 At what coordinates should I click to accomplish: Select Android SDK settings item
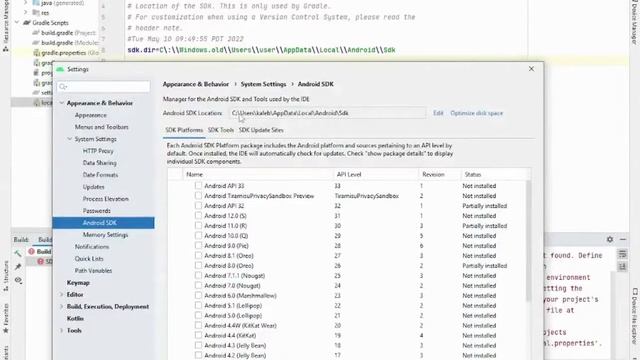pyautogui.click(x=104, y=223)
